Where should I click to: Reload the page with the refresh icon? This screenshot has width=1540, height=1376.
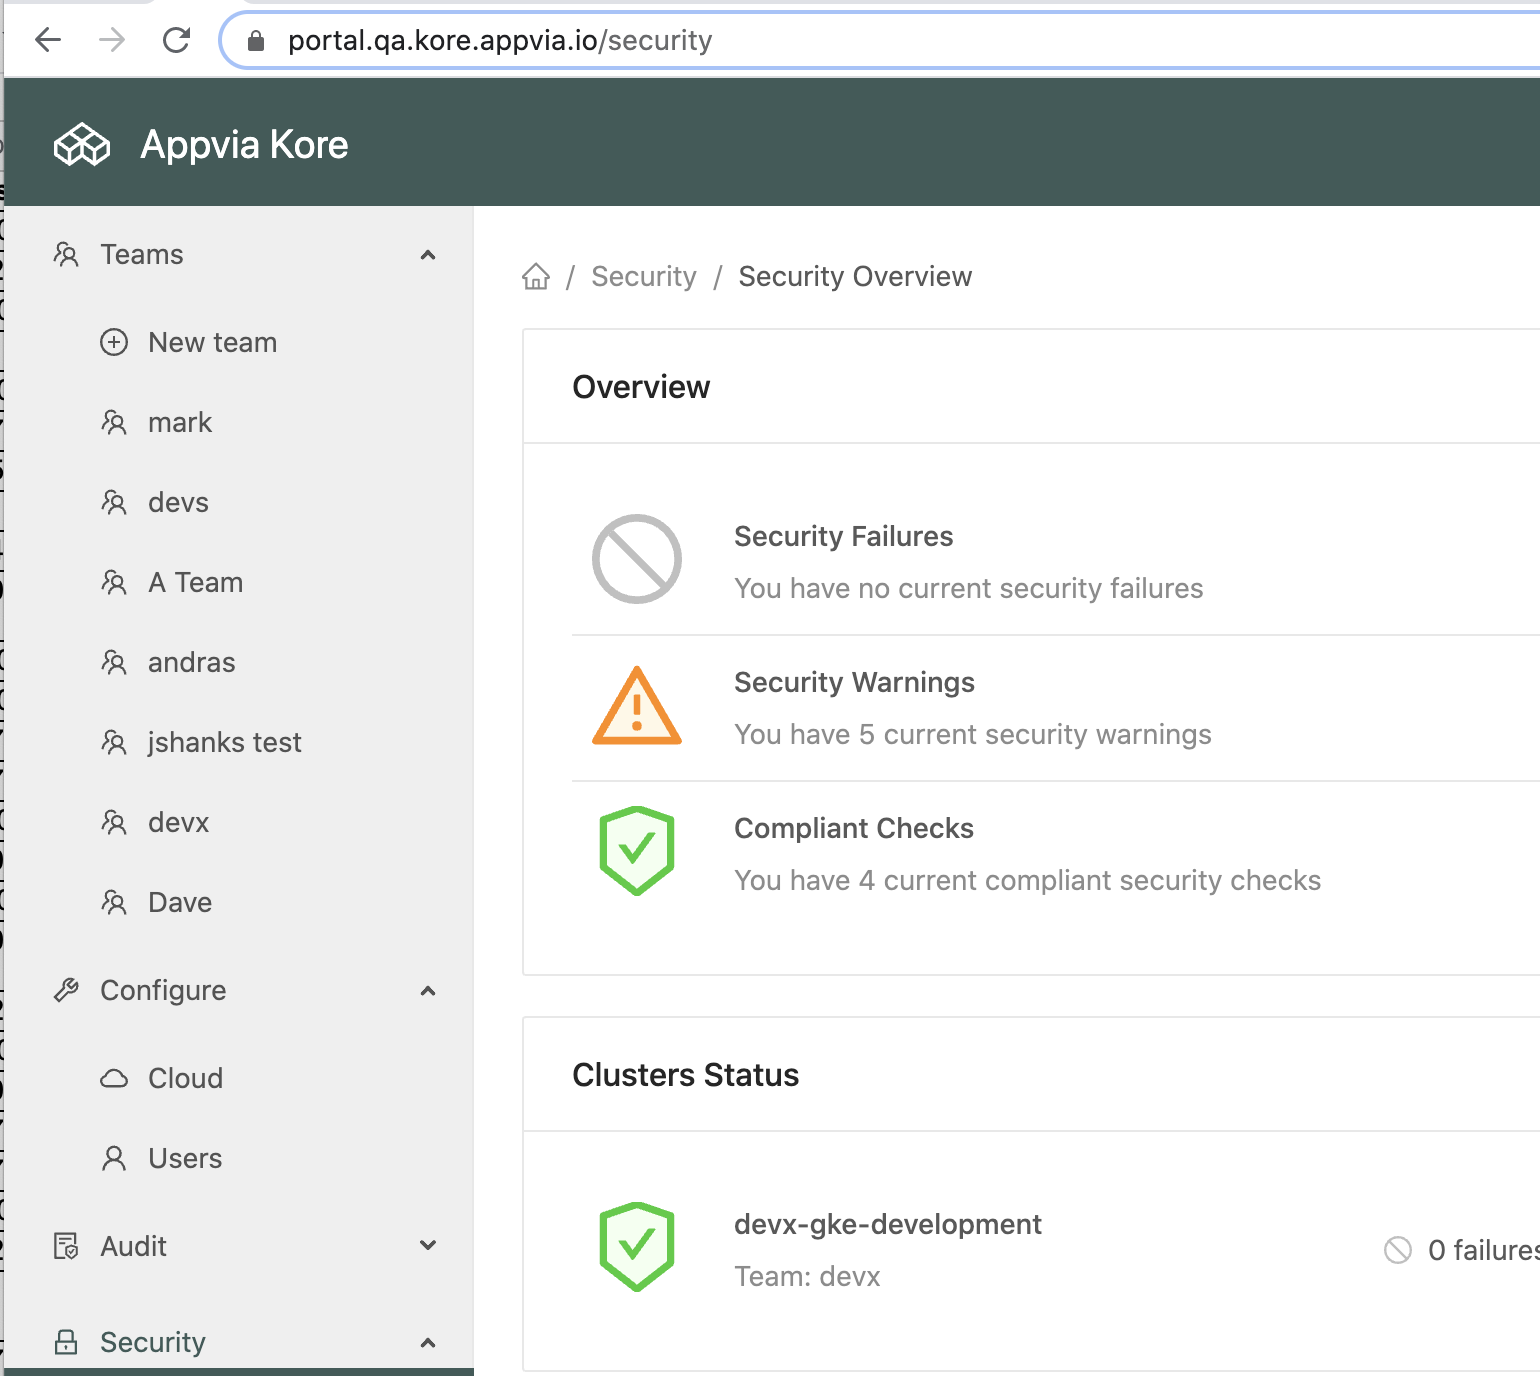[x=177, y=40]
